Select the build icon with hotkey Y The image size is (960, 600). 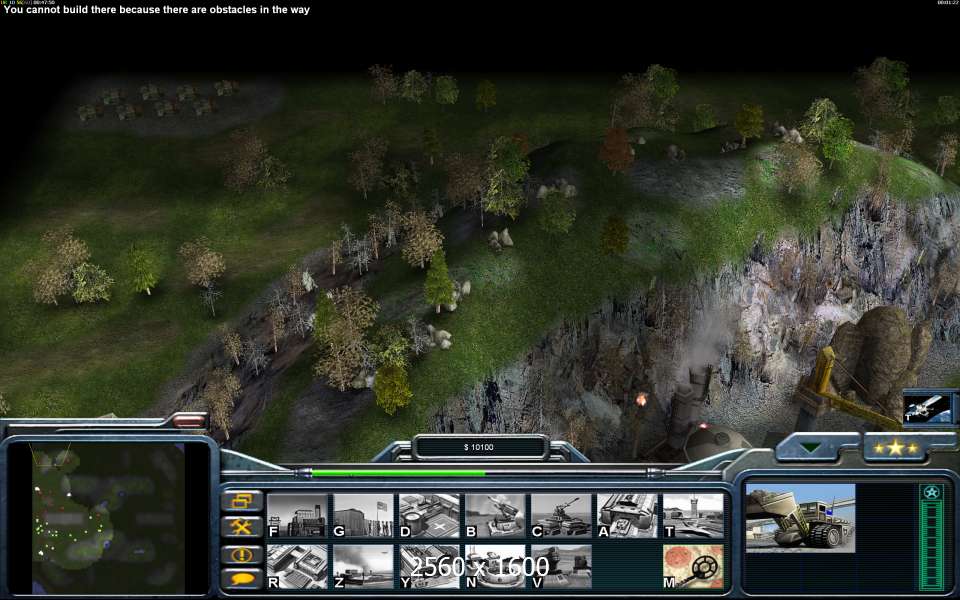[x=429, y=567]
